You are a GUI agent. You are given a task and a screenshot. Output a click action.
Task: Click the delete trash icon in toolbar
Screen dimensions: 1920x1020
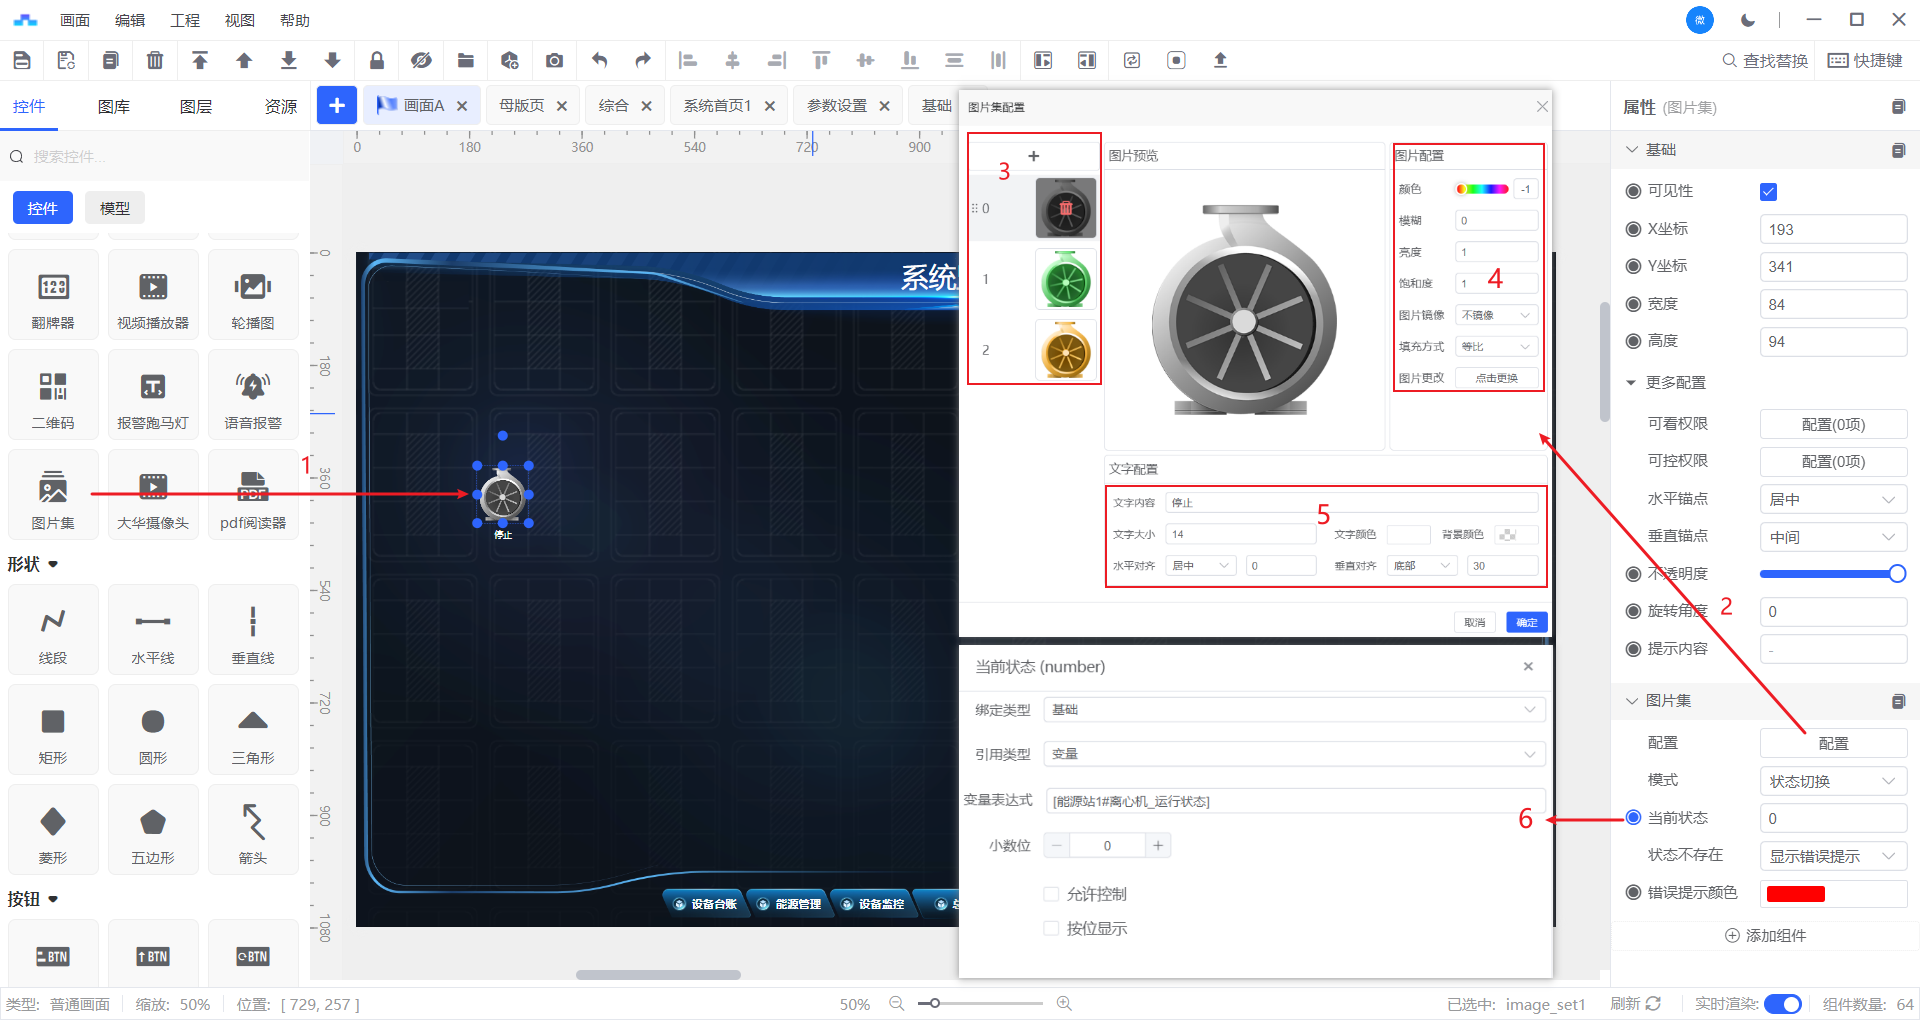pos(155,60)
